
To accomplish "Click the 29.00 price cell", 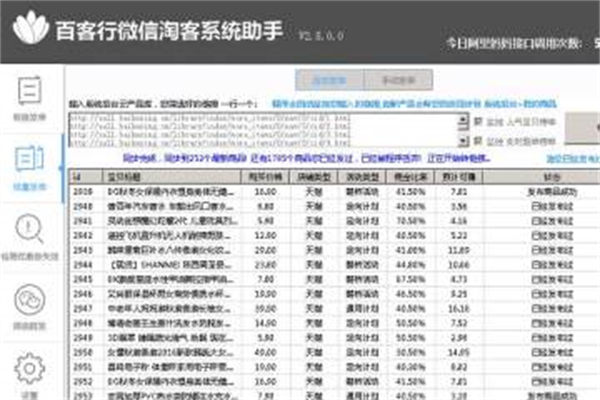I will click(x=265, y=250).
